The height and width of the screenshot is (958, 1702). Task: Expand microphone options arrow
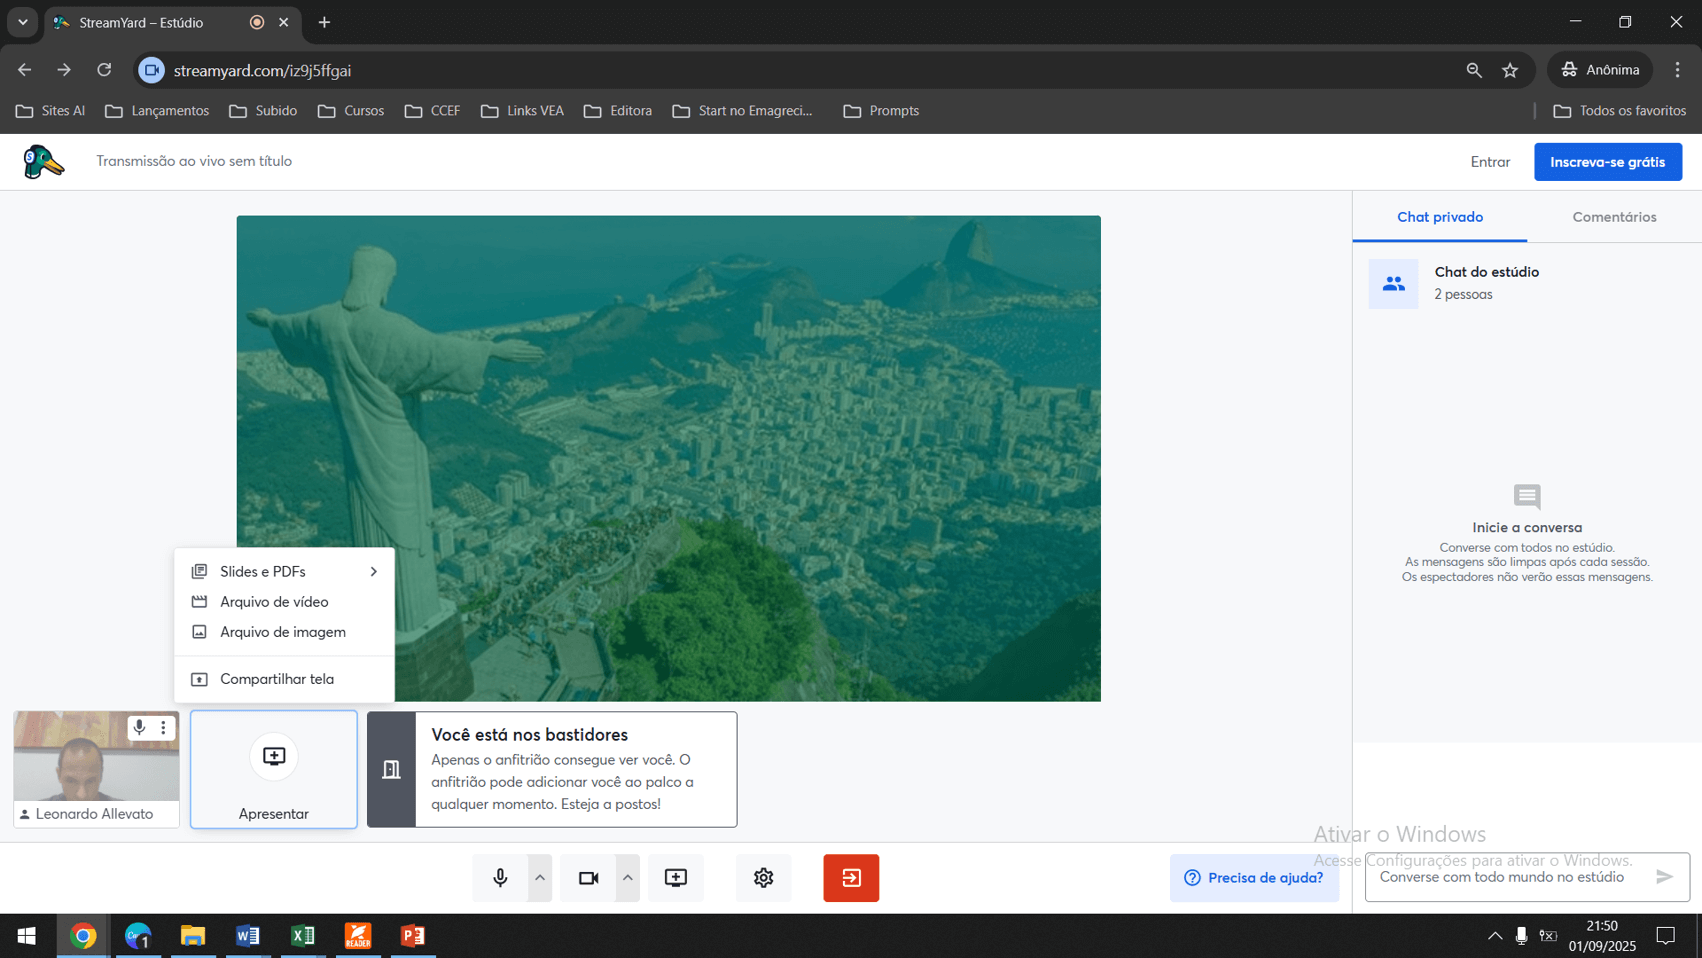tap(540, 878)
